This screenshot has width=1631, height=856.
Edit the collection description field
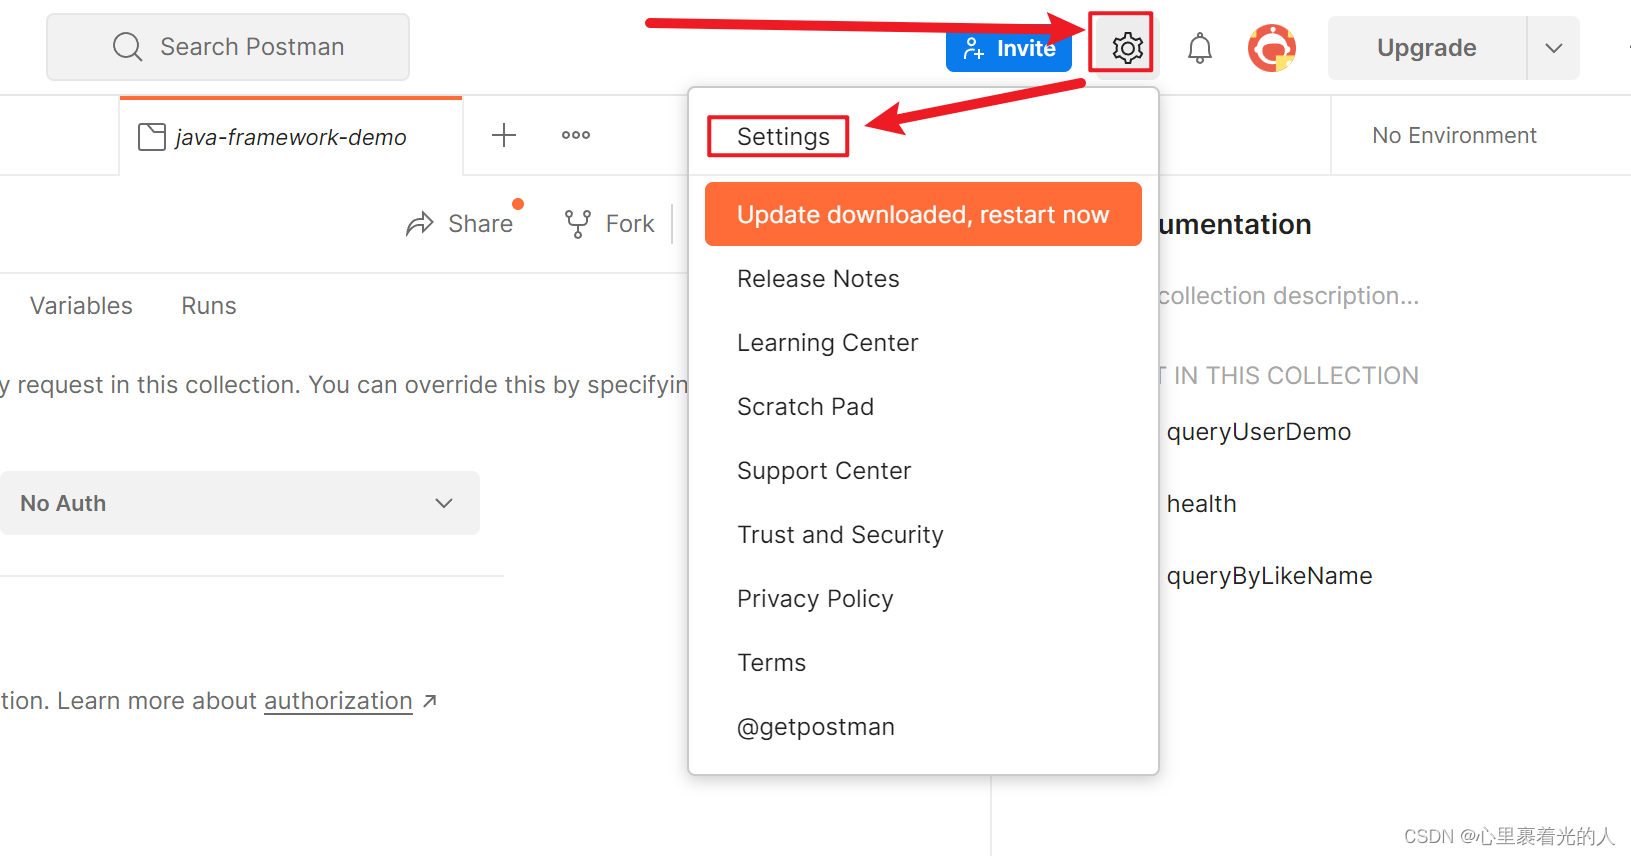[1288, 296]
